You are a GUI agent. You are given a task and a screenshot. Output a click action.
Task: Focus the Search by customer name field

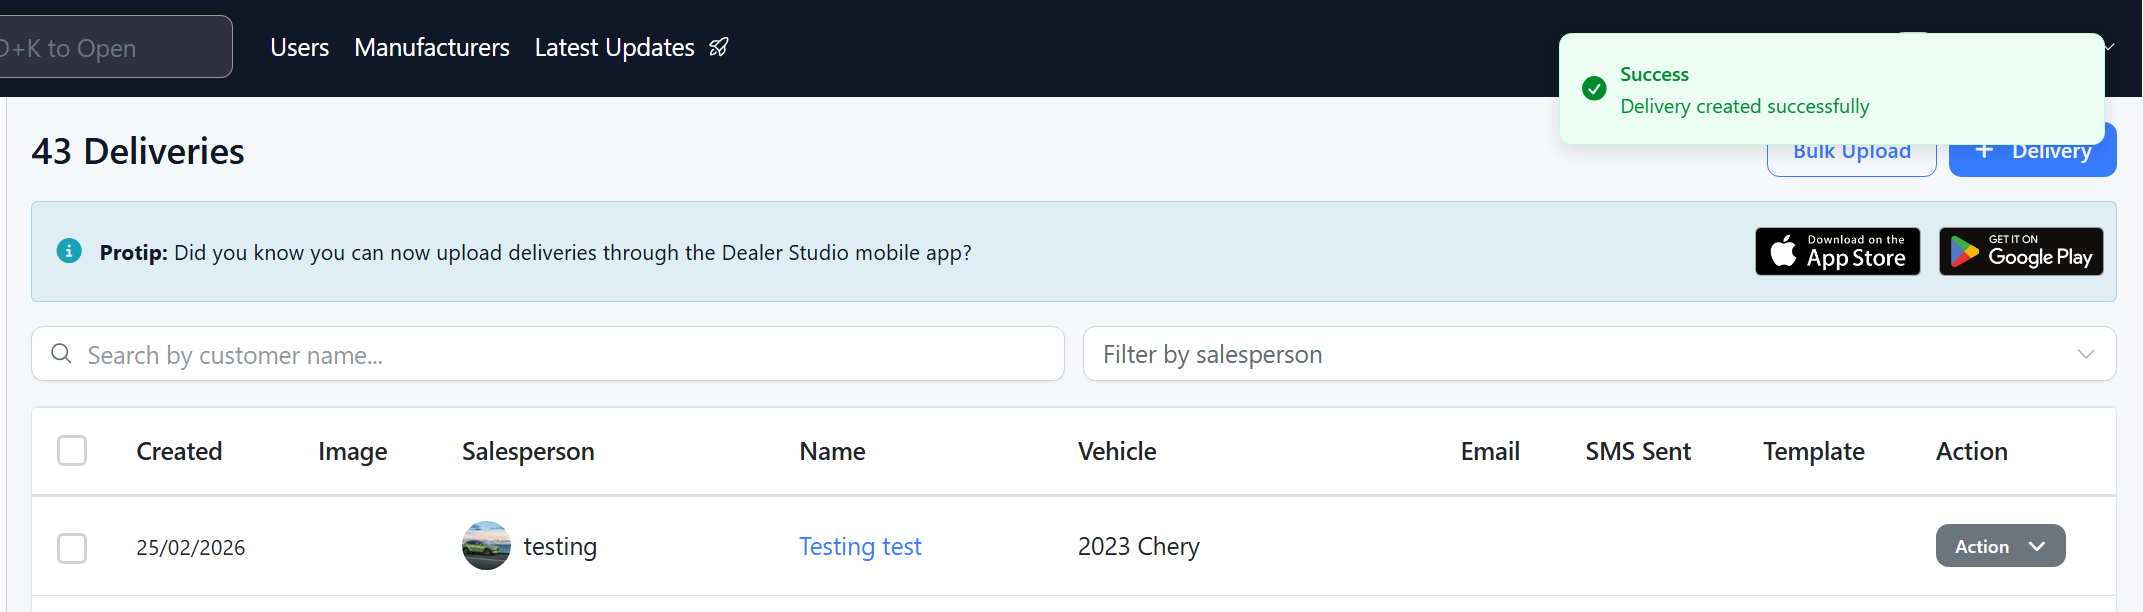(560, 354)
